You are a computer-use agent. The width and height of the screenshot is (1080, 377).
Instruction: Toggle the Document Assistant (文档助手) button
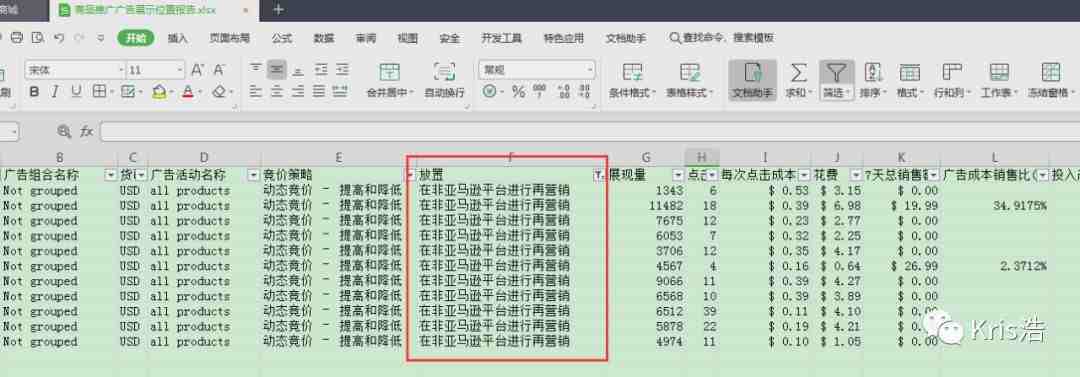point(753,80)
